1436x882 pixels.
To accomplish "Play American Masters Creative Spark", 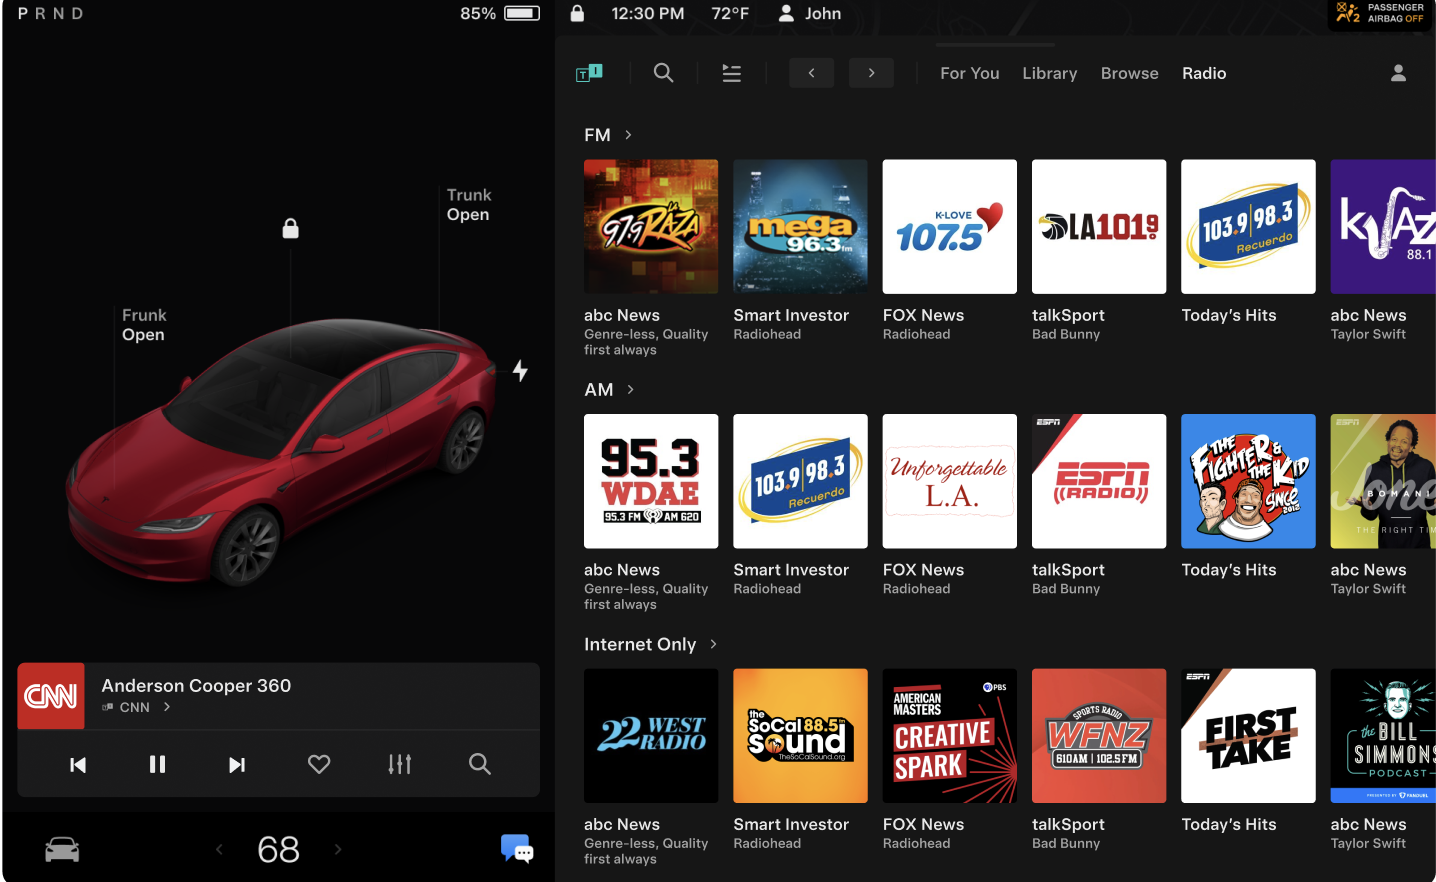I will (x=950, y=736).
